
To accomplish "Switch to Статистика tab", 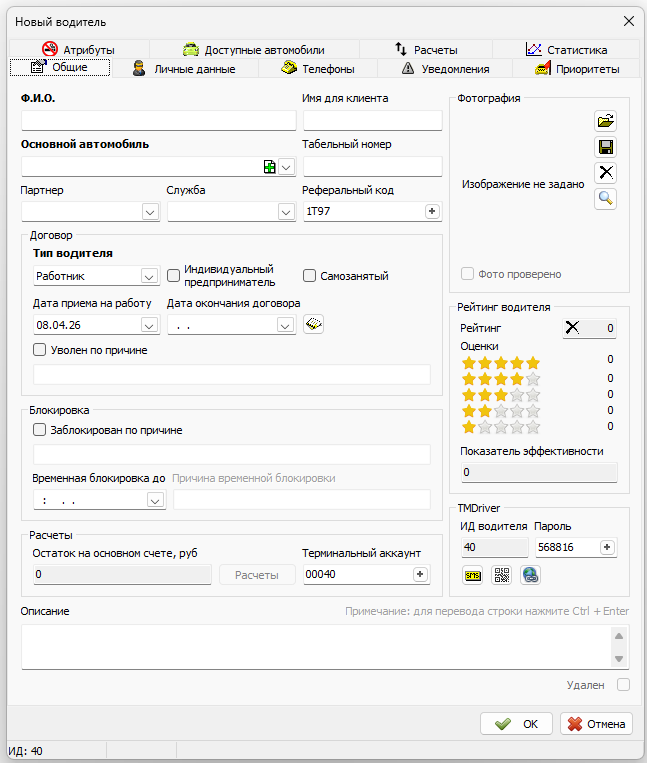I will 566,49.
